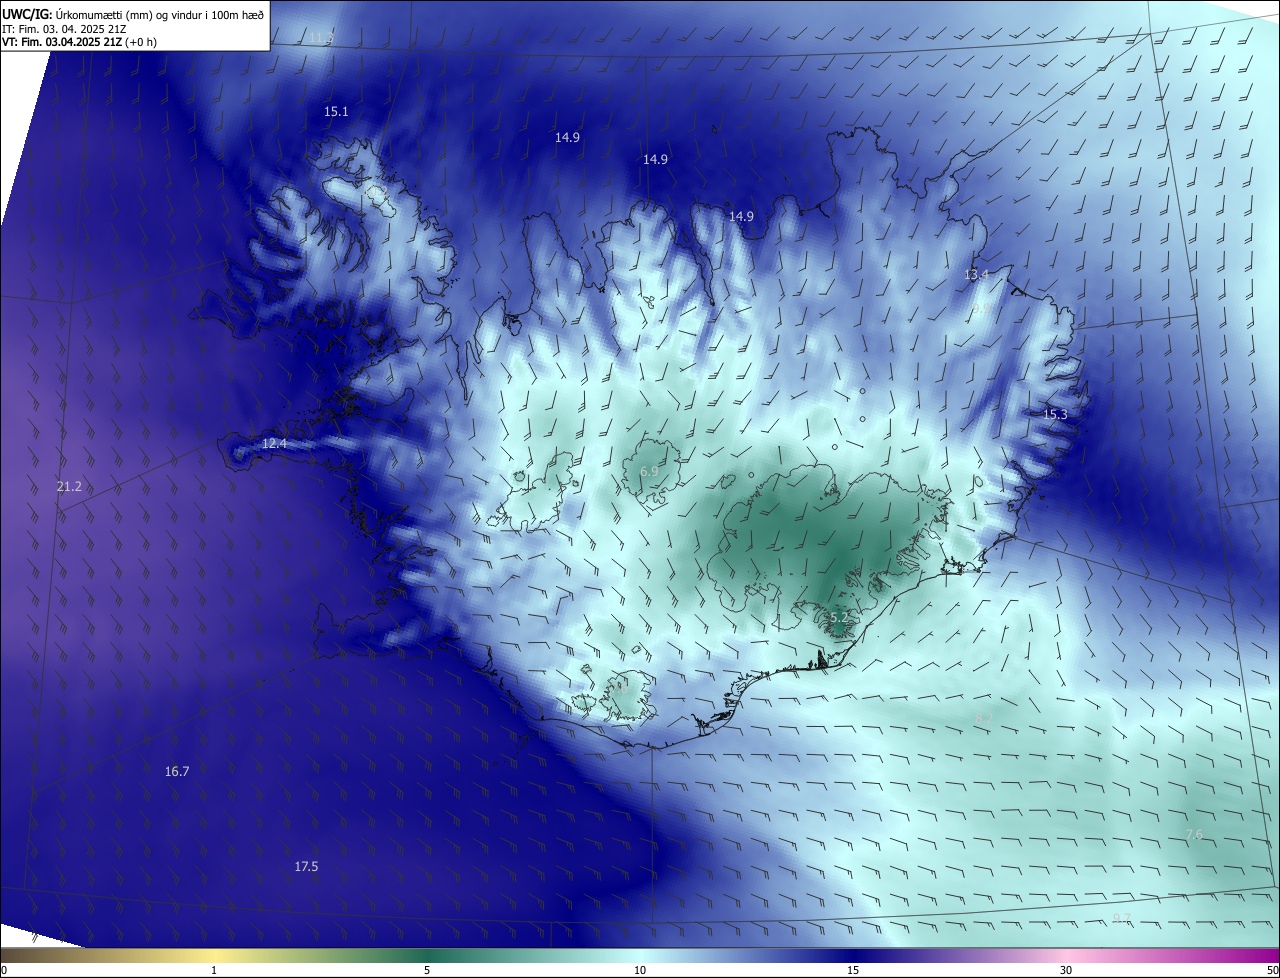This screenshot has height=978, width=1280.
Task: Click the 13.4 value near the northeast coast
Action: (x=976, y=275)
